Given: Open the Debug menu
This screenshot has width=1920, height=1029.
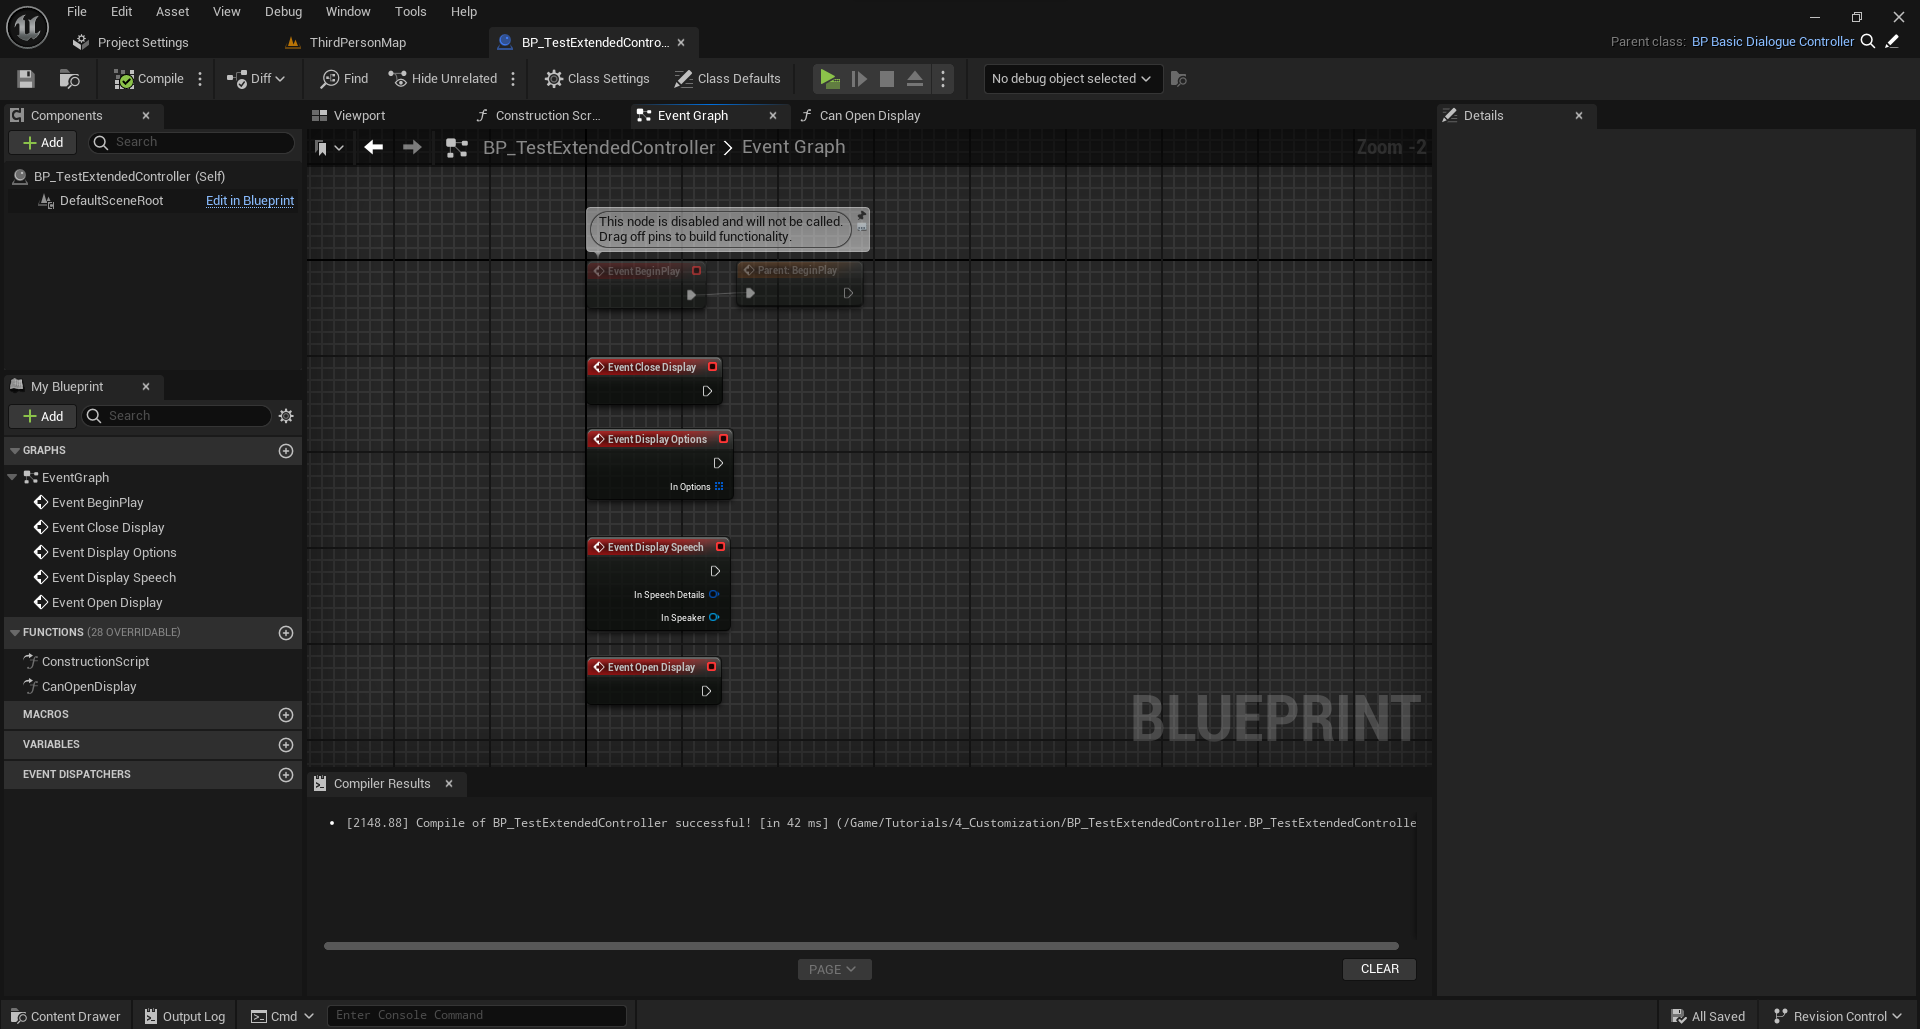Looking at the screenshot, I should (283, 12).
